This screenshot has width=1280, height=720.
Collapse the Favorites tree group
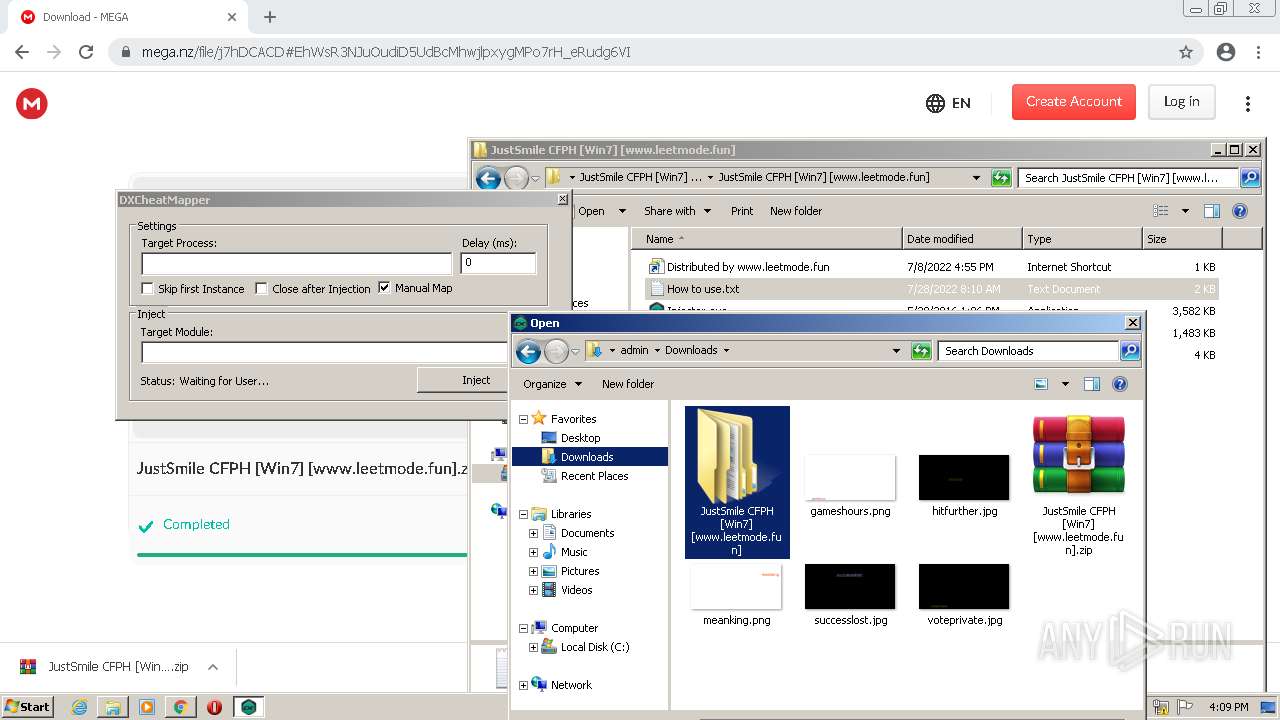click(523, 419)
